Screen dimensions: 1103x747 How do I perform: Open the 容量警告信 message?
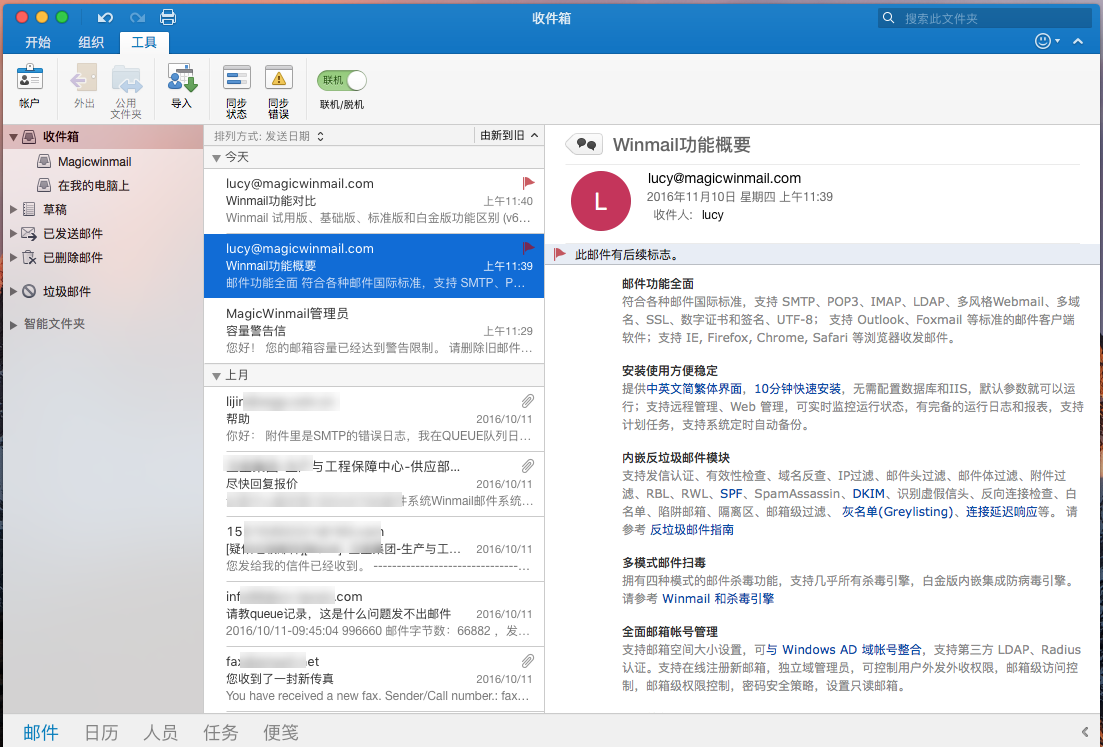[374, 331]
